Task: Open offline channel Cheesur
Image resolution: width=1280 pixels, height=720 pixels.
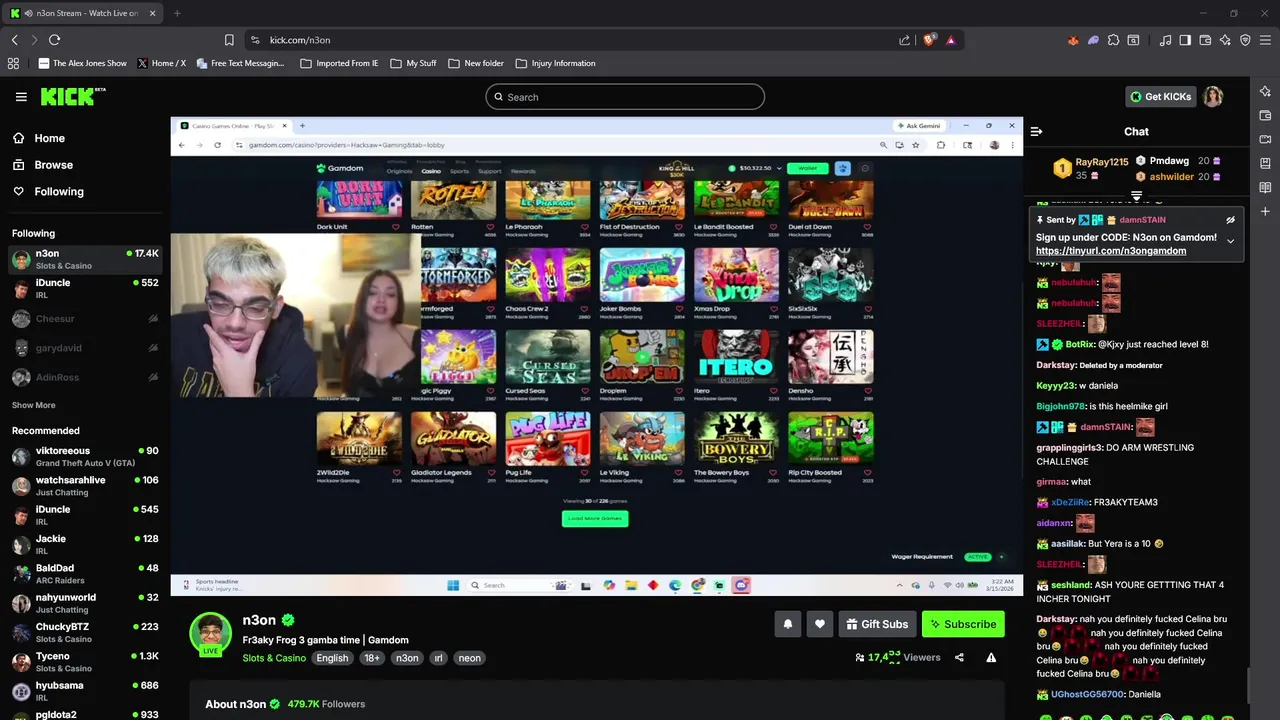Action: [x=85, y=318]
